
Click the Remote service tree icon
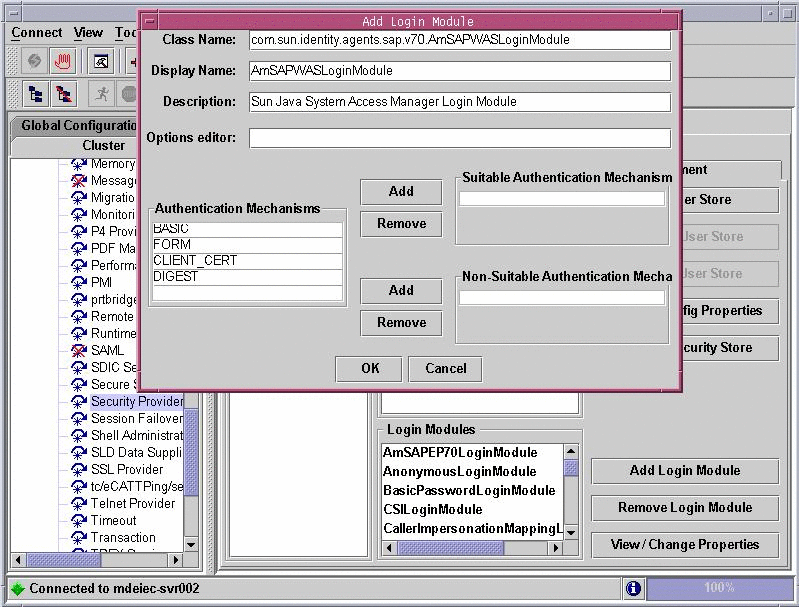pos(78,316)
